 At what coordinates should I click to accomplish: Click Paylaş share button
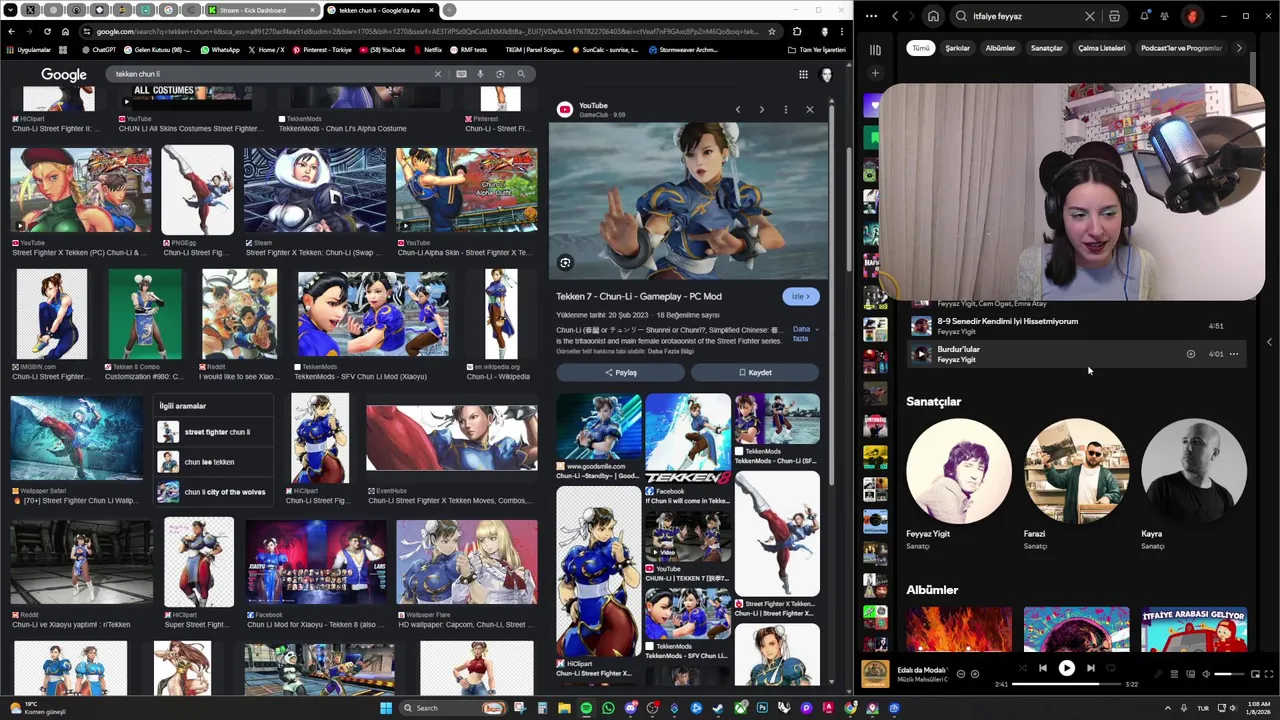pos(620,372)
